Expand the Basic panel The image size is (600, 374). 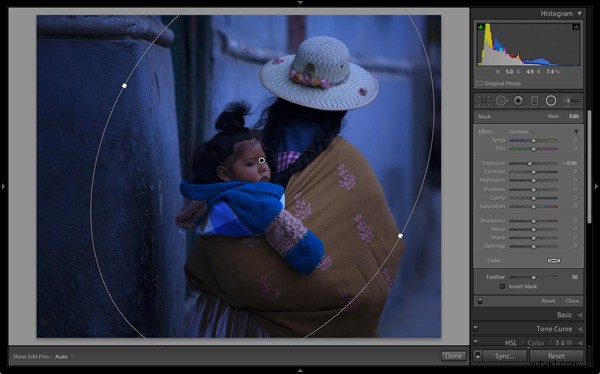(x=580, y=315)
